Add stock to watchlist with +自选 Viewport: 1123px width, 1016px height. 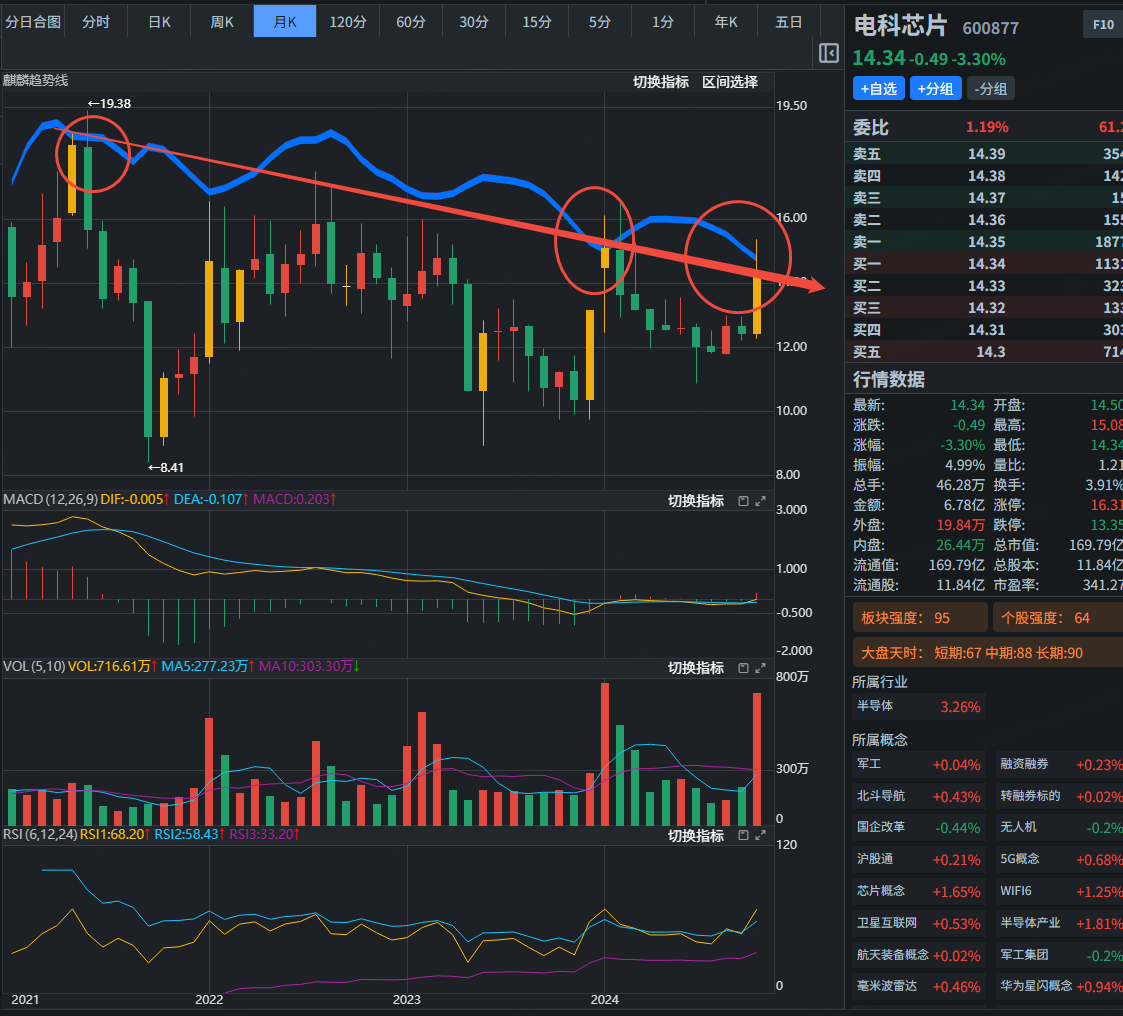tap(877, 89)
